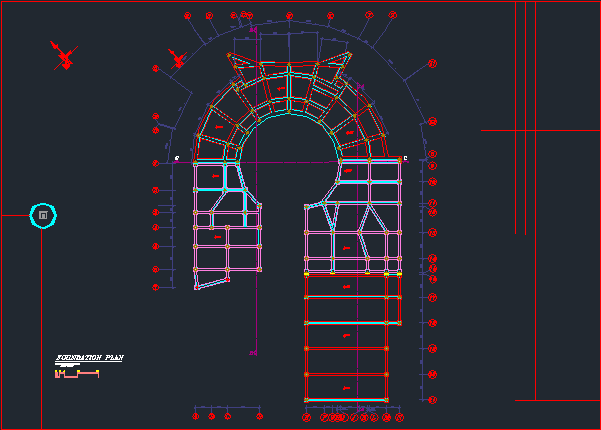Screen dimensions: 601x430
Task: Click the white marker at the arch's right end
Action: point(405,158)
